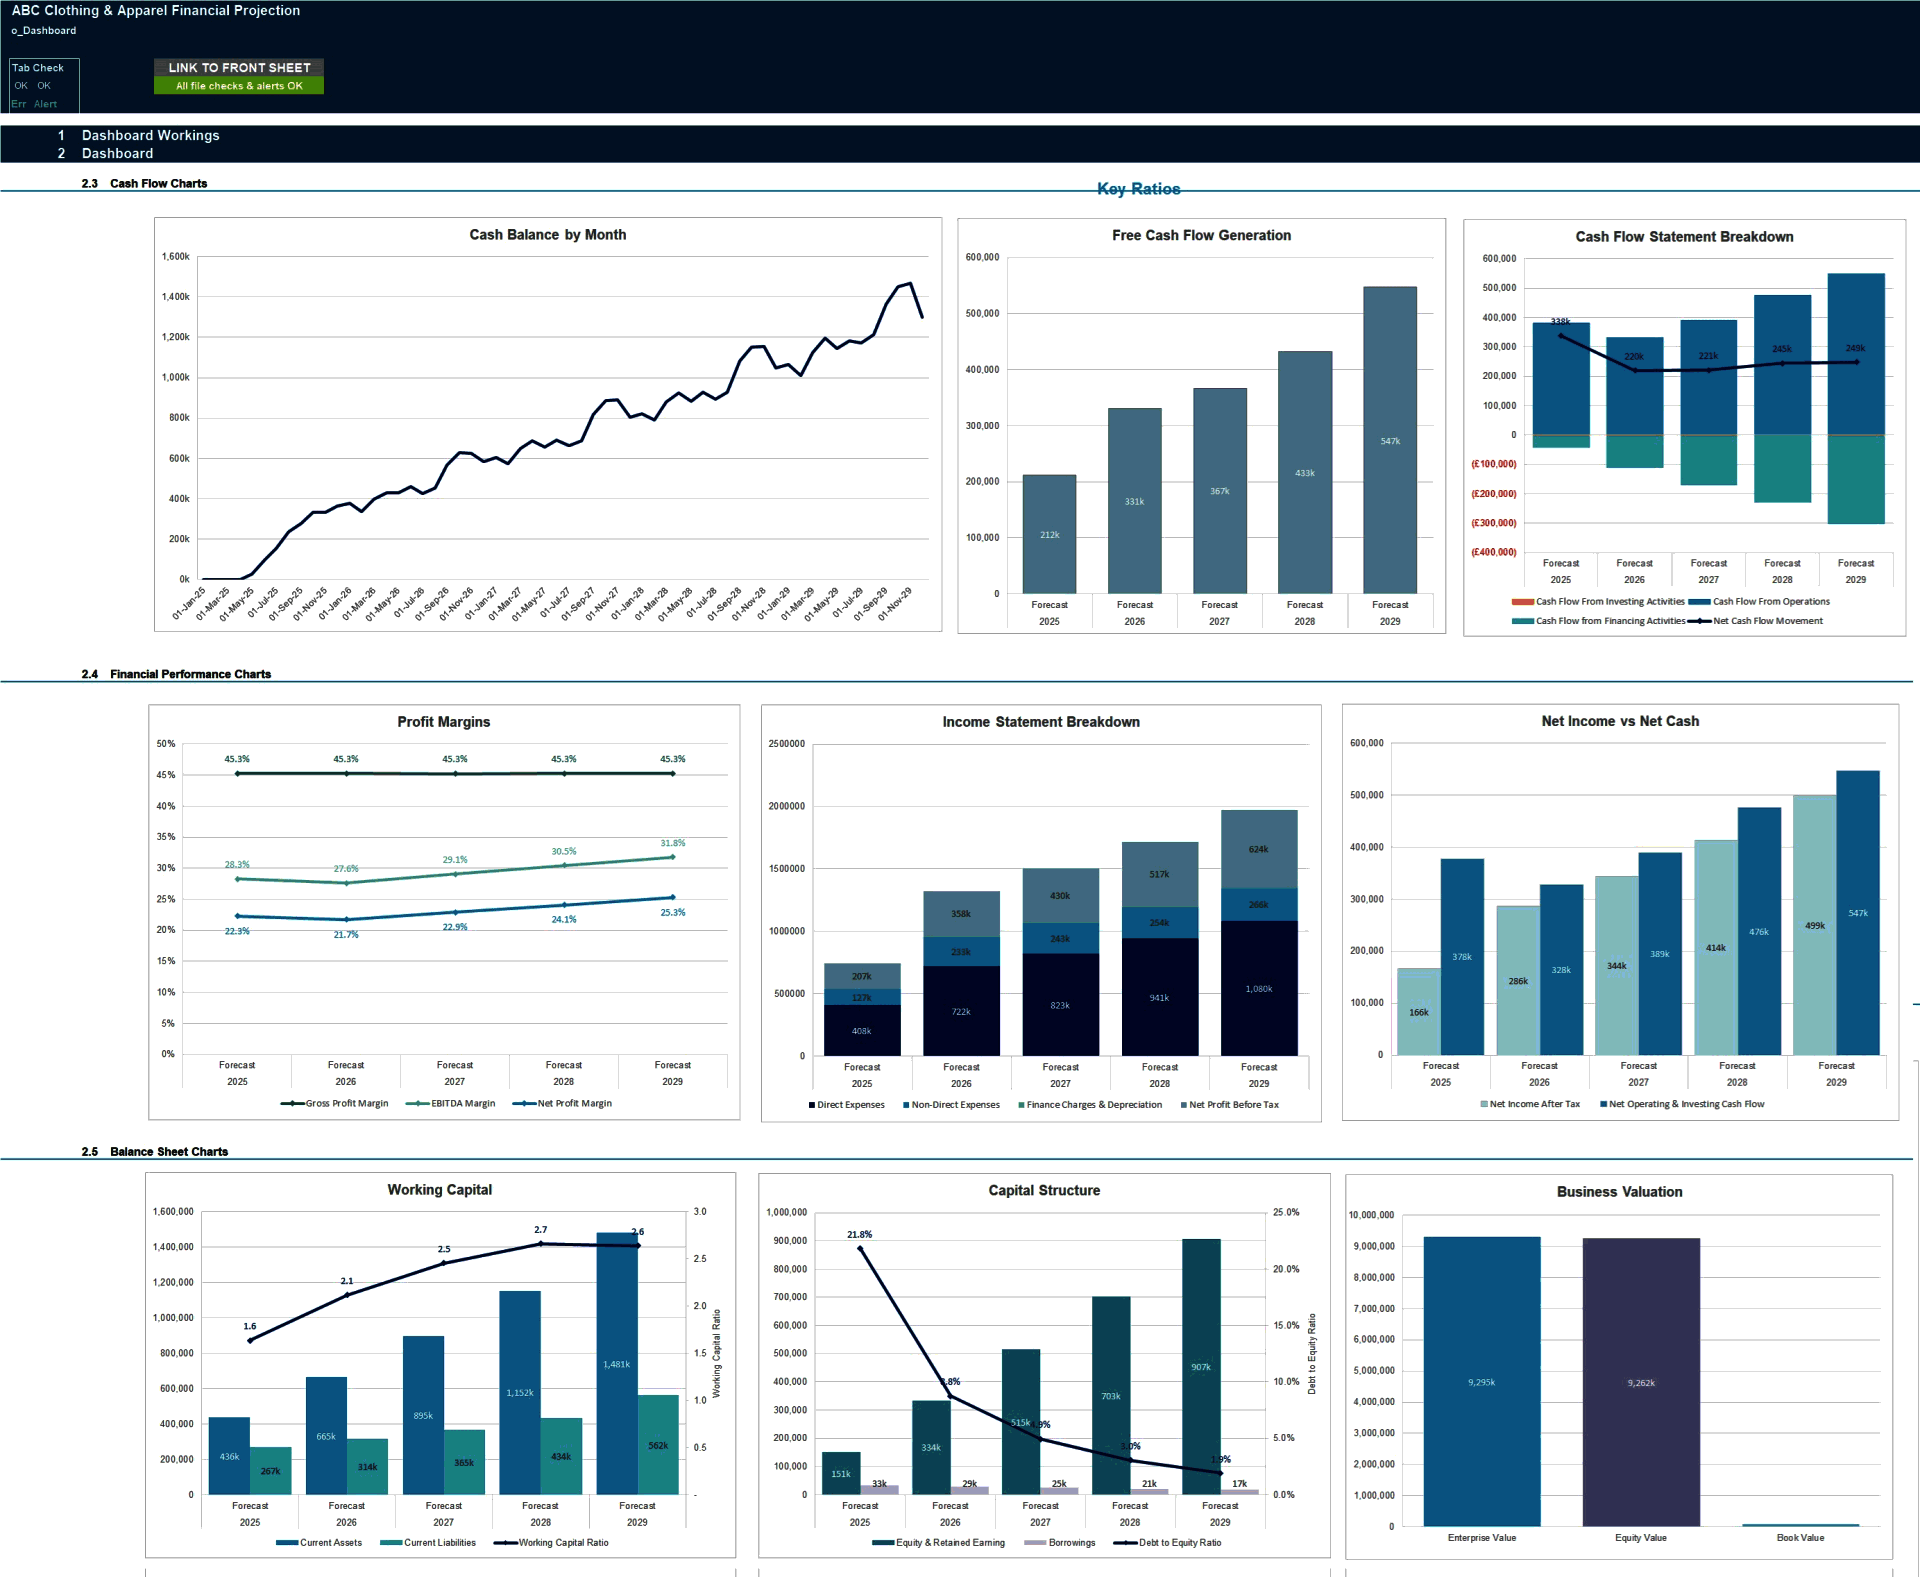Click the Equity & Retained Earning legend entry
The height and width of the screenshot is (1577, 1920).
[x=938, y=1543]
